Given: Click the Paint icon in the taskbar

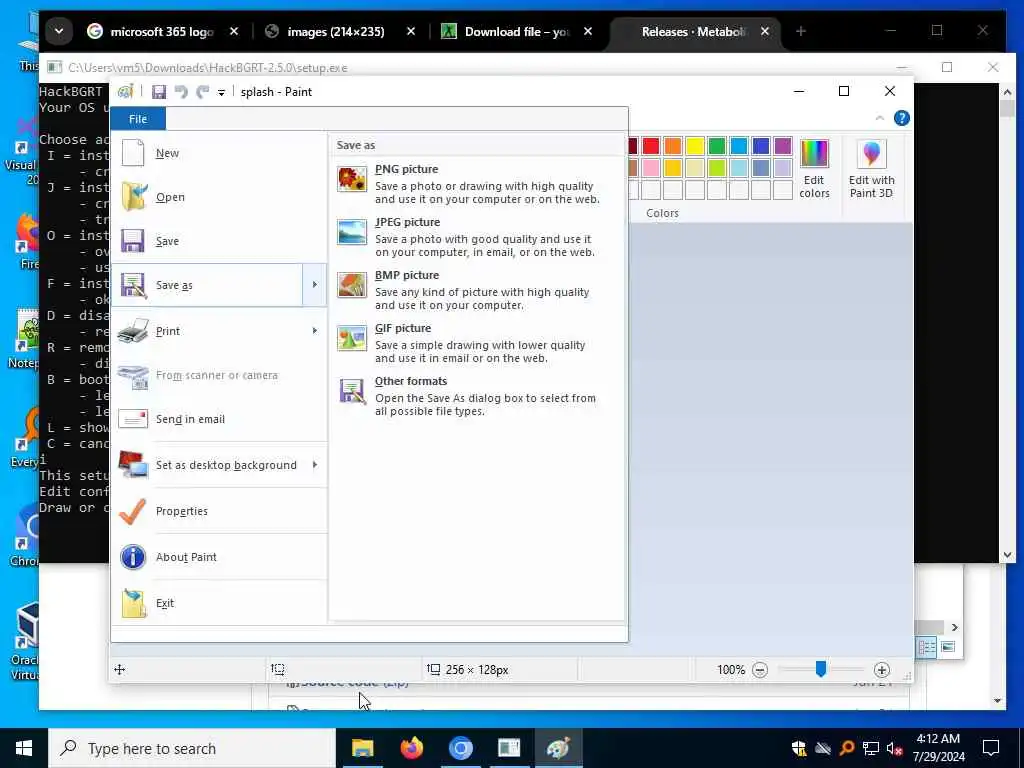Looking at the screenshot, I should click(558, 748).
